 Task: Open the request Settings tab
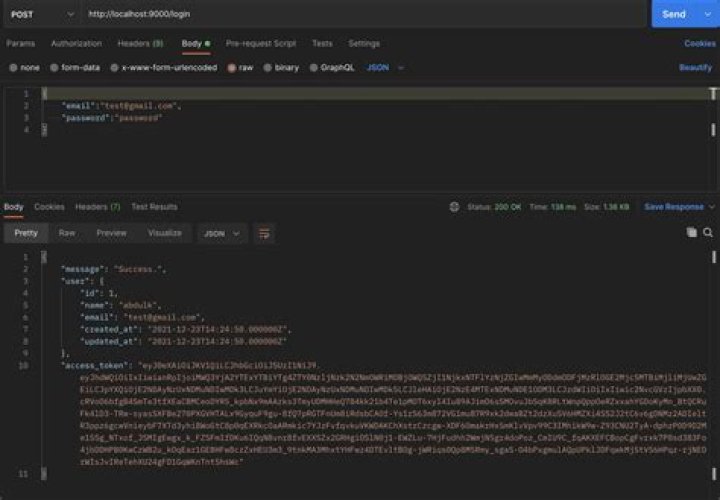click(364, 44)
